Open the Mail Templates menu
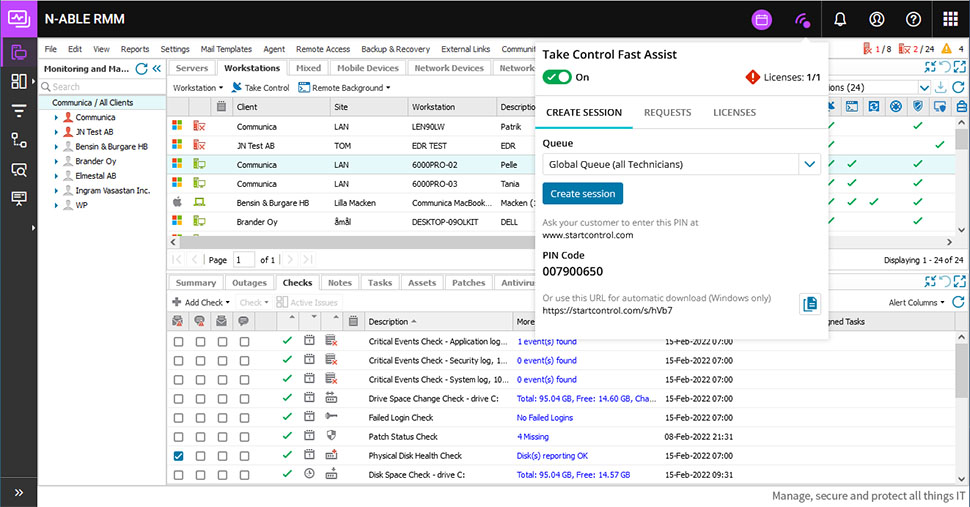Image resolution: width=970 pixels, height=507 pixels. click(226, 49)
